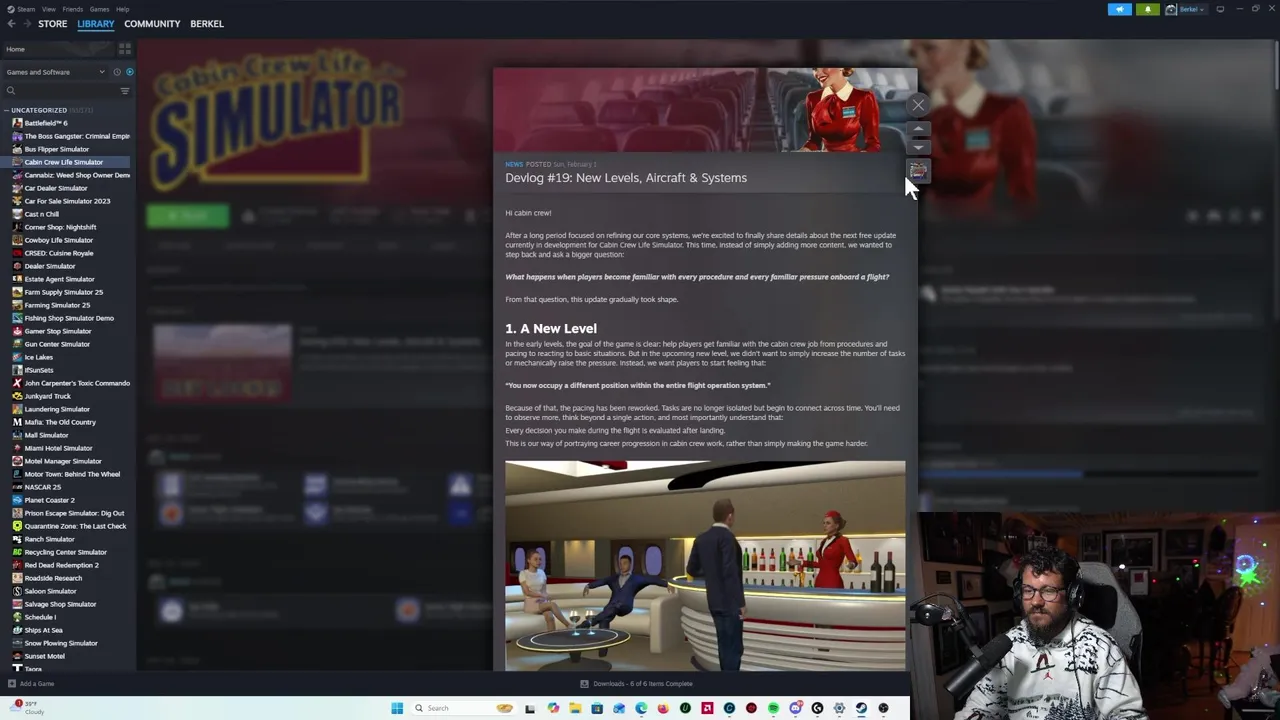Open the announcements megaphone button
Viewport: 1280px width, 720px height.
pyautogui.click(x=1120, y=9)
